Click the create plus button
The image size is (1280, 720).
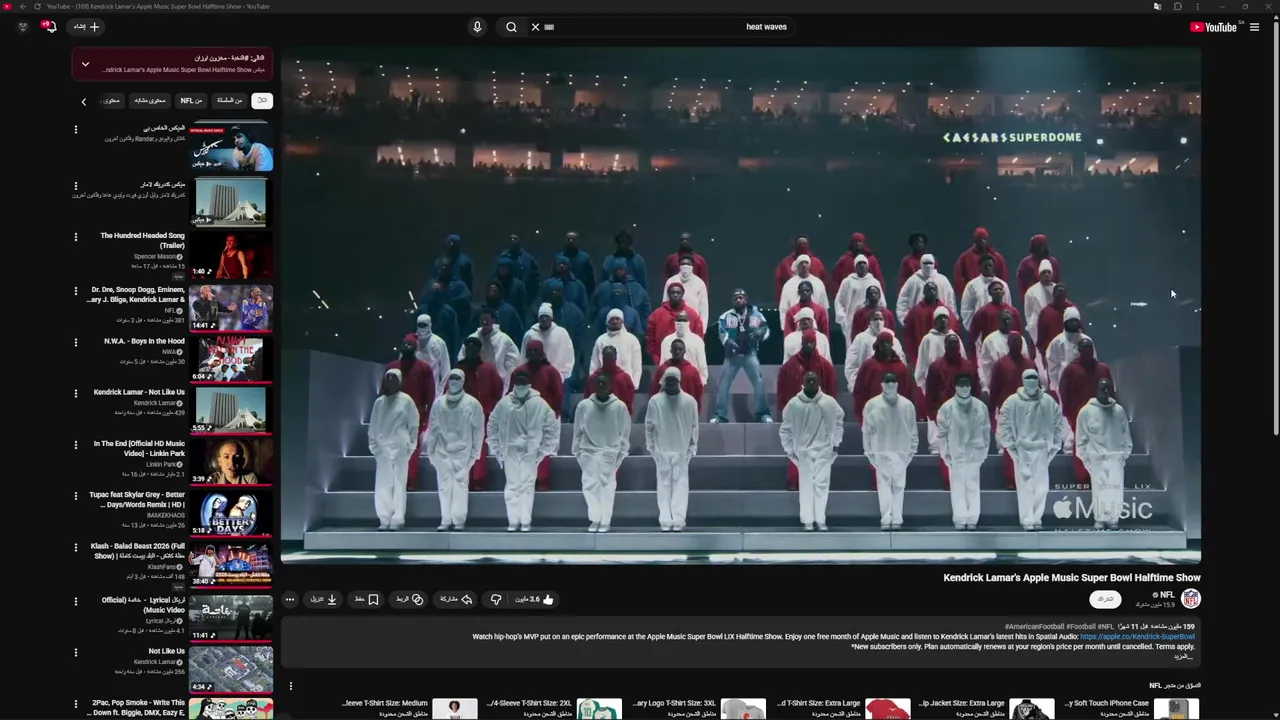[87, 27]
